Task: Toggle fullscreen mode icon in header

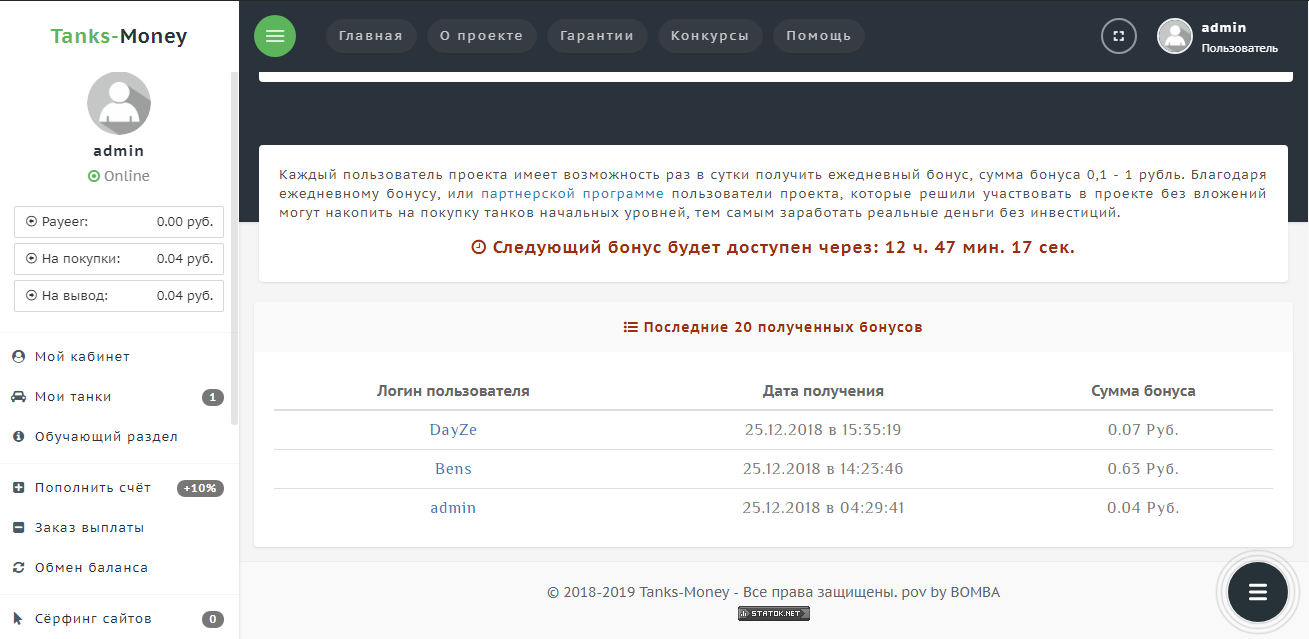Action: [x=1119, y=36]
